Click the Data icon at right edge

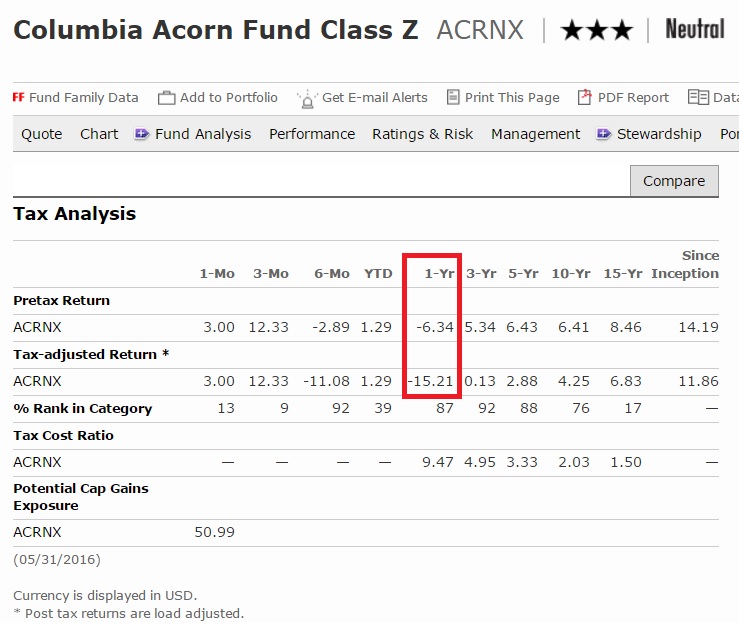coord(698,97)
